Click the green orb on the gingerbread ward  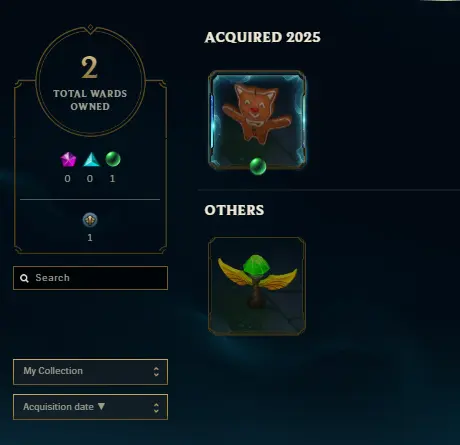pos(258,166)
